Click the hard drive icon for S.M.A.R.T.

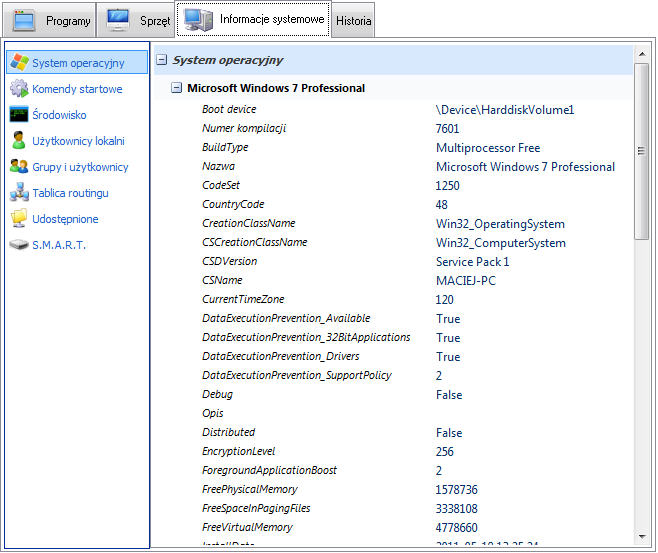(19, 244)
